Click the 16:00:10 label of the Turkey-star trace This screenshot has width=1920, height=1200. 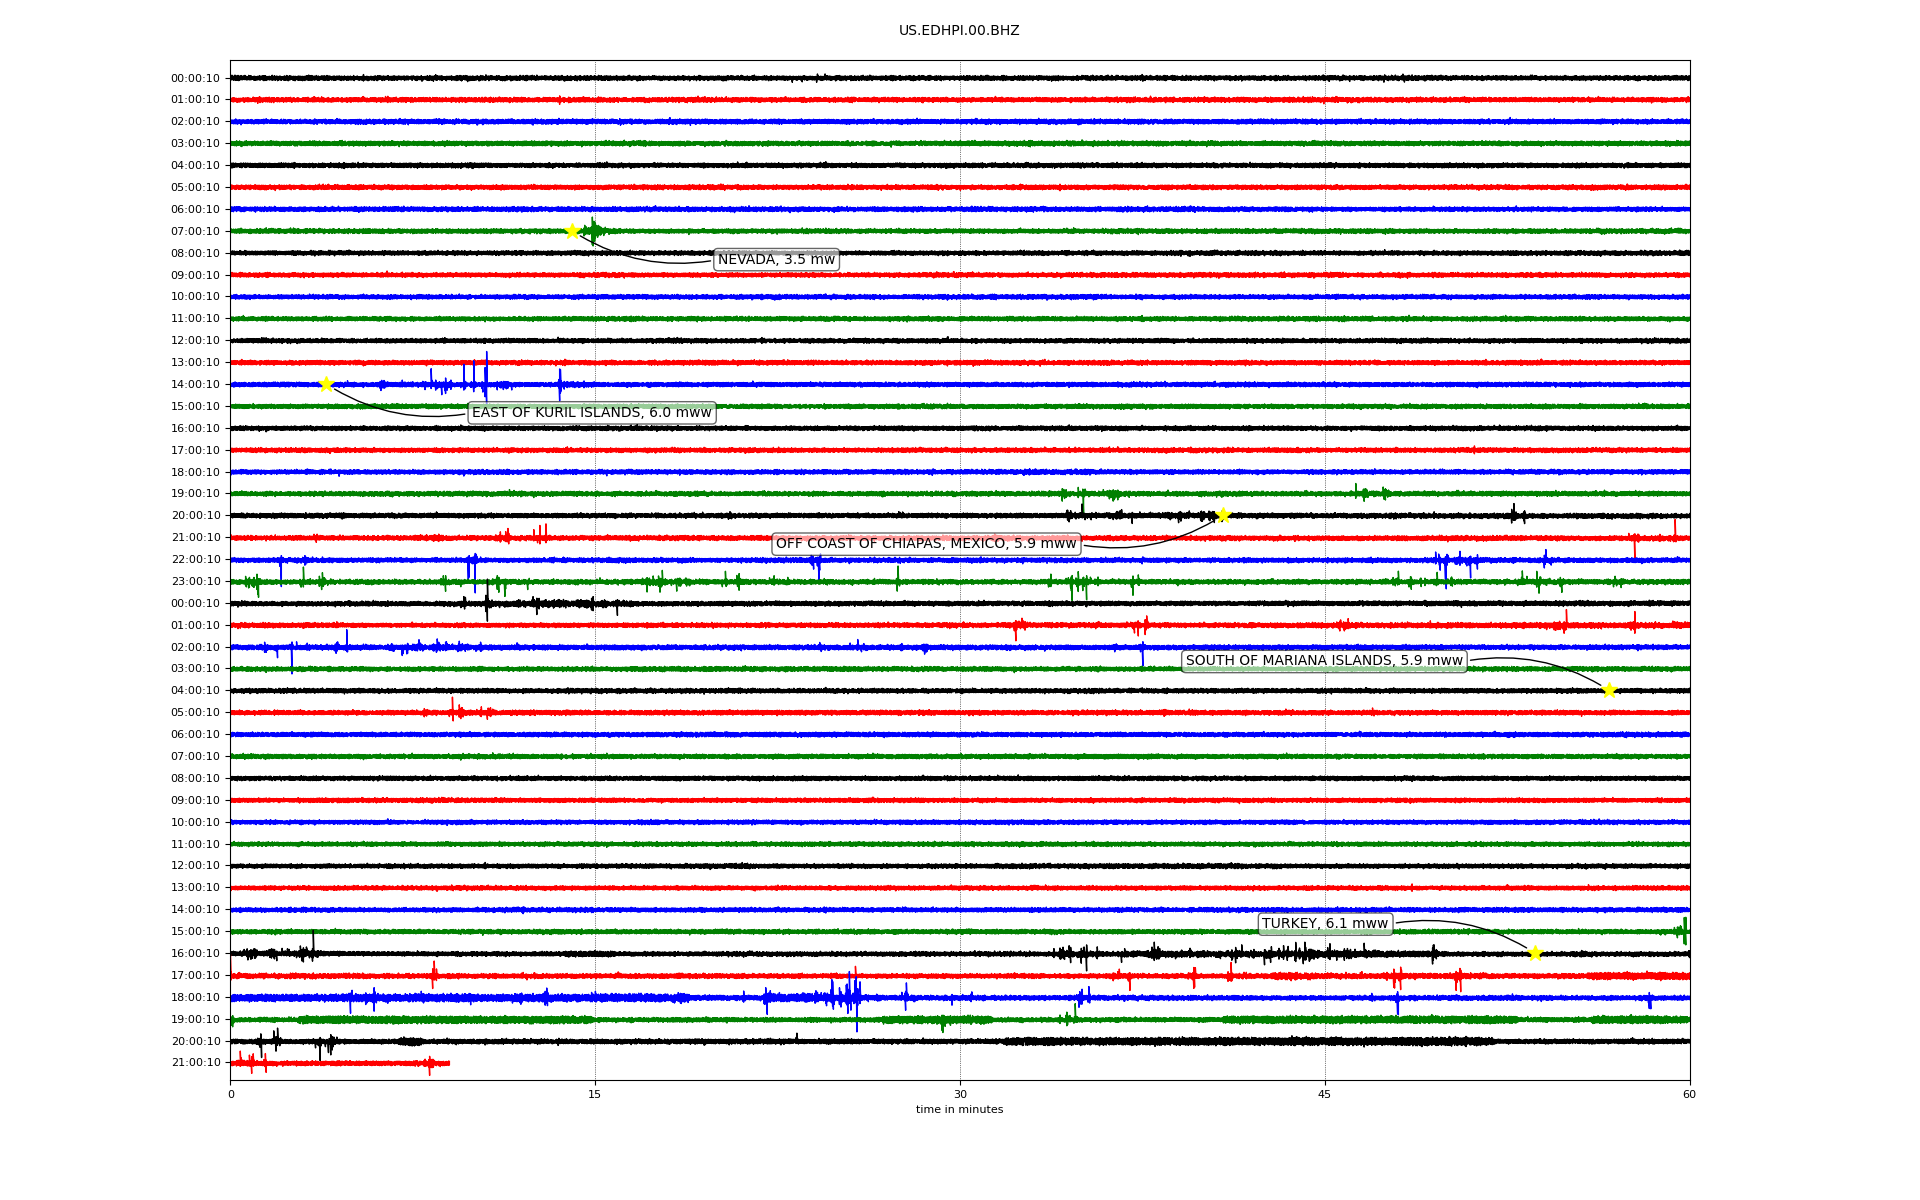coord(195,954)
